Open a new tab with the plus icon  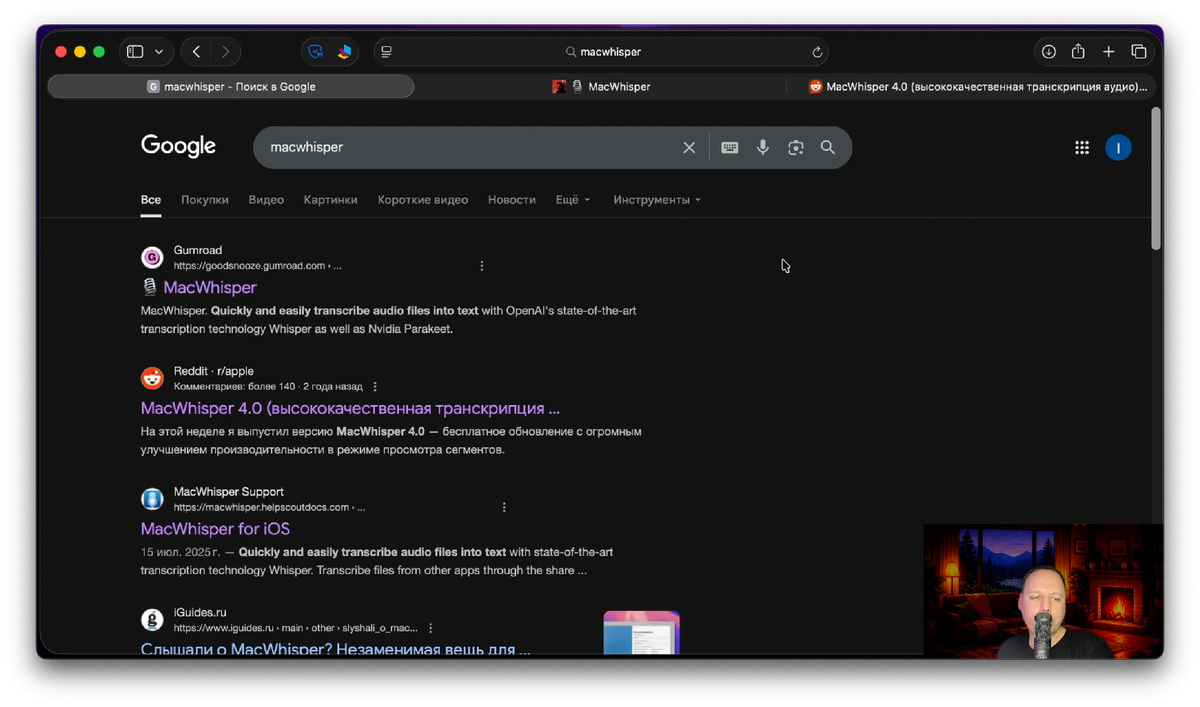click(x=1108, y=51)
